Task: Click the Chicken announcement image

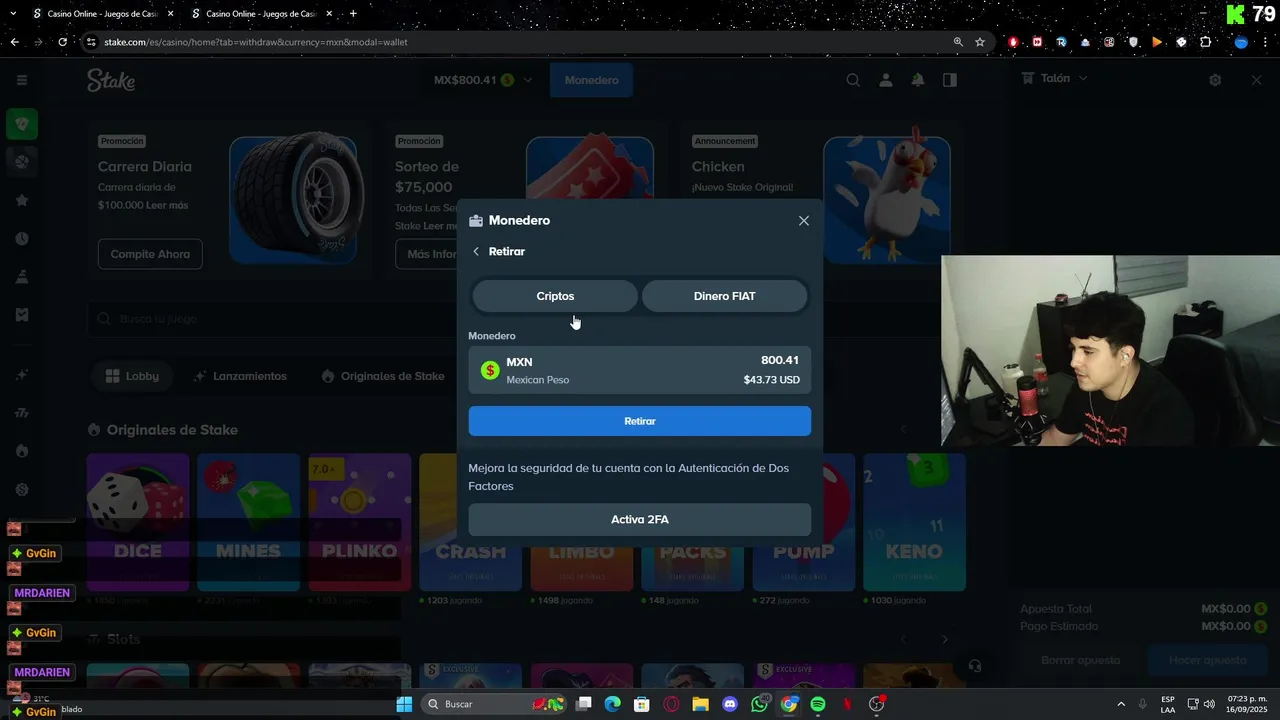Action: 887,200
